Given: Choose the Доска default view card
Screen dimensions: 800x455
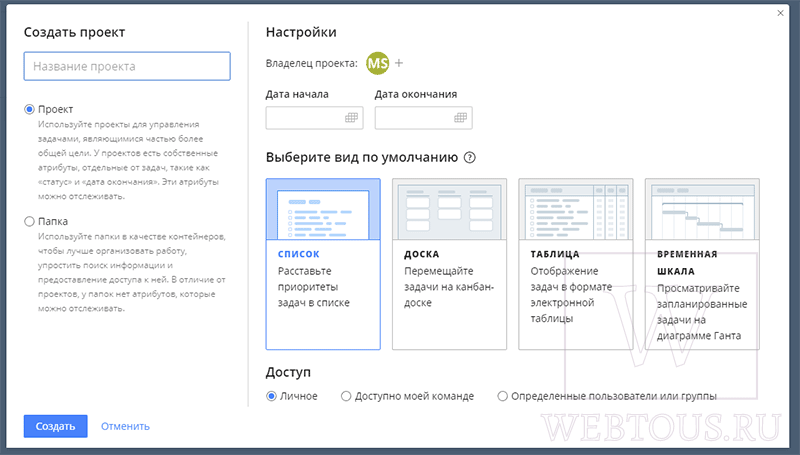Looking at the screenshot, I should click(449, 264).
